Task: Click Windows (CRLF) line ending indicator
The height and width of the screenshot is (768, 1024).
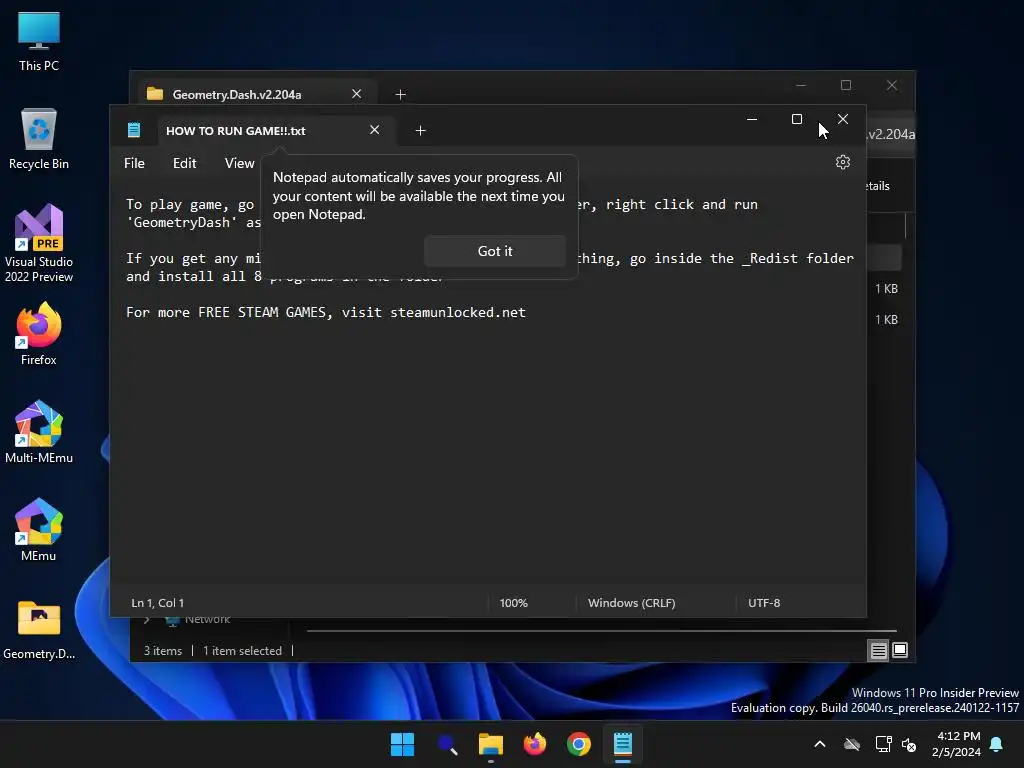Action: (632, 603)
